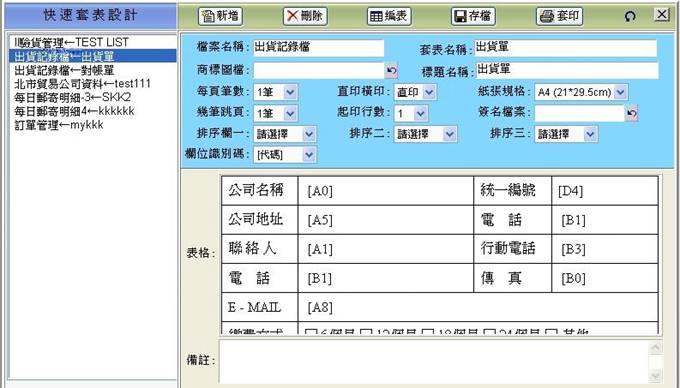Click the 套印 print button
Image resolution: width=680 pixels, height=388 pixels.
(559, 16)
